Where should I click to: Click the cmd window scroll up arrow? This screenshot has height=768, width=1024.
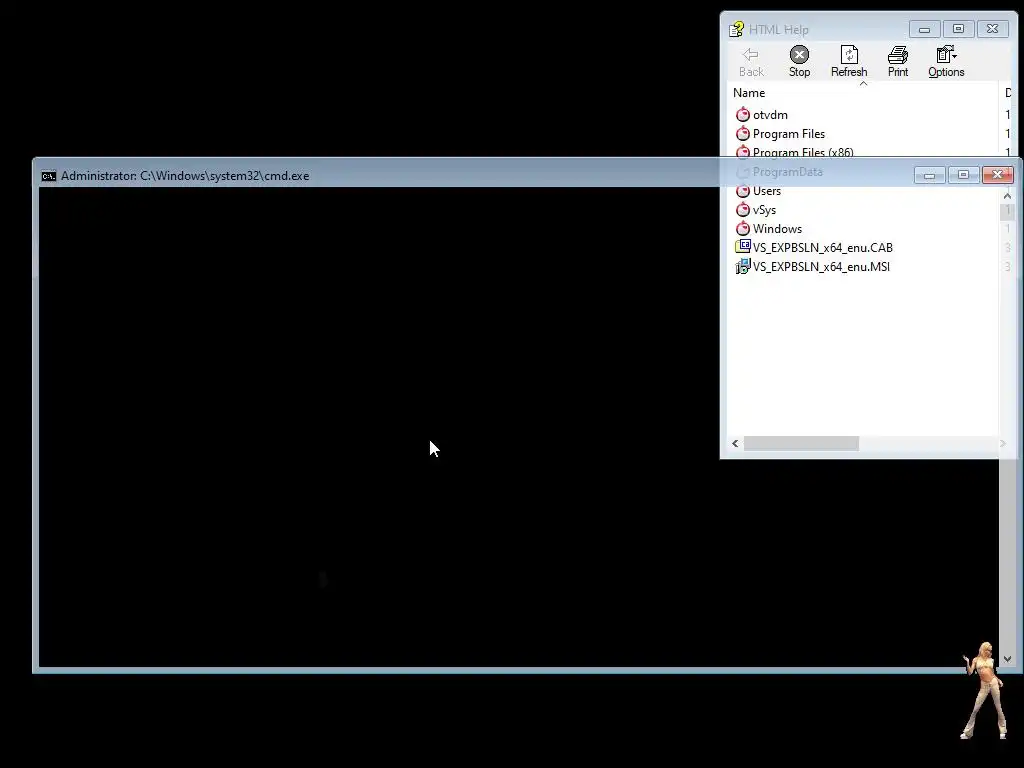[1007, 195]
